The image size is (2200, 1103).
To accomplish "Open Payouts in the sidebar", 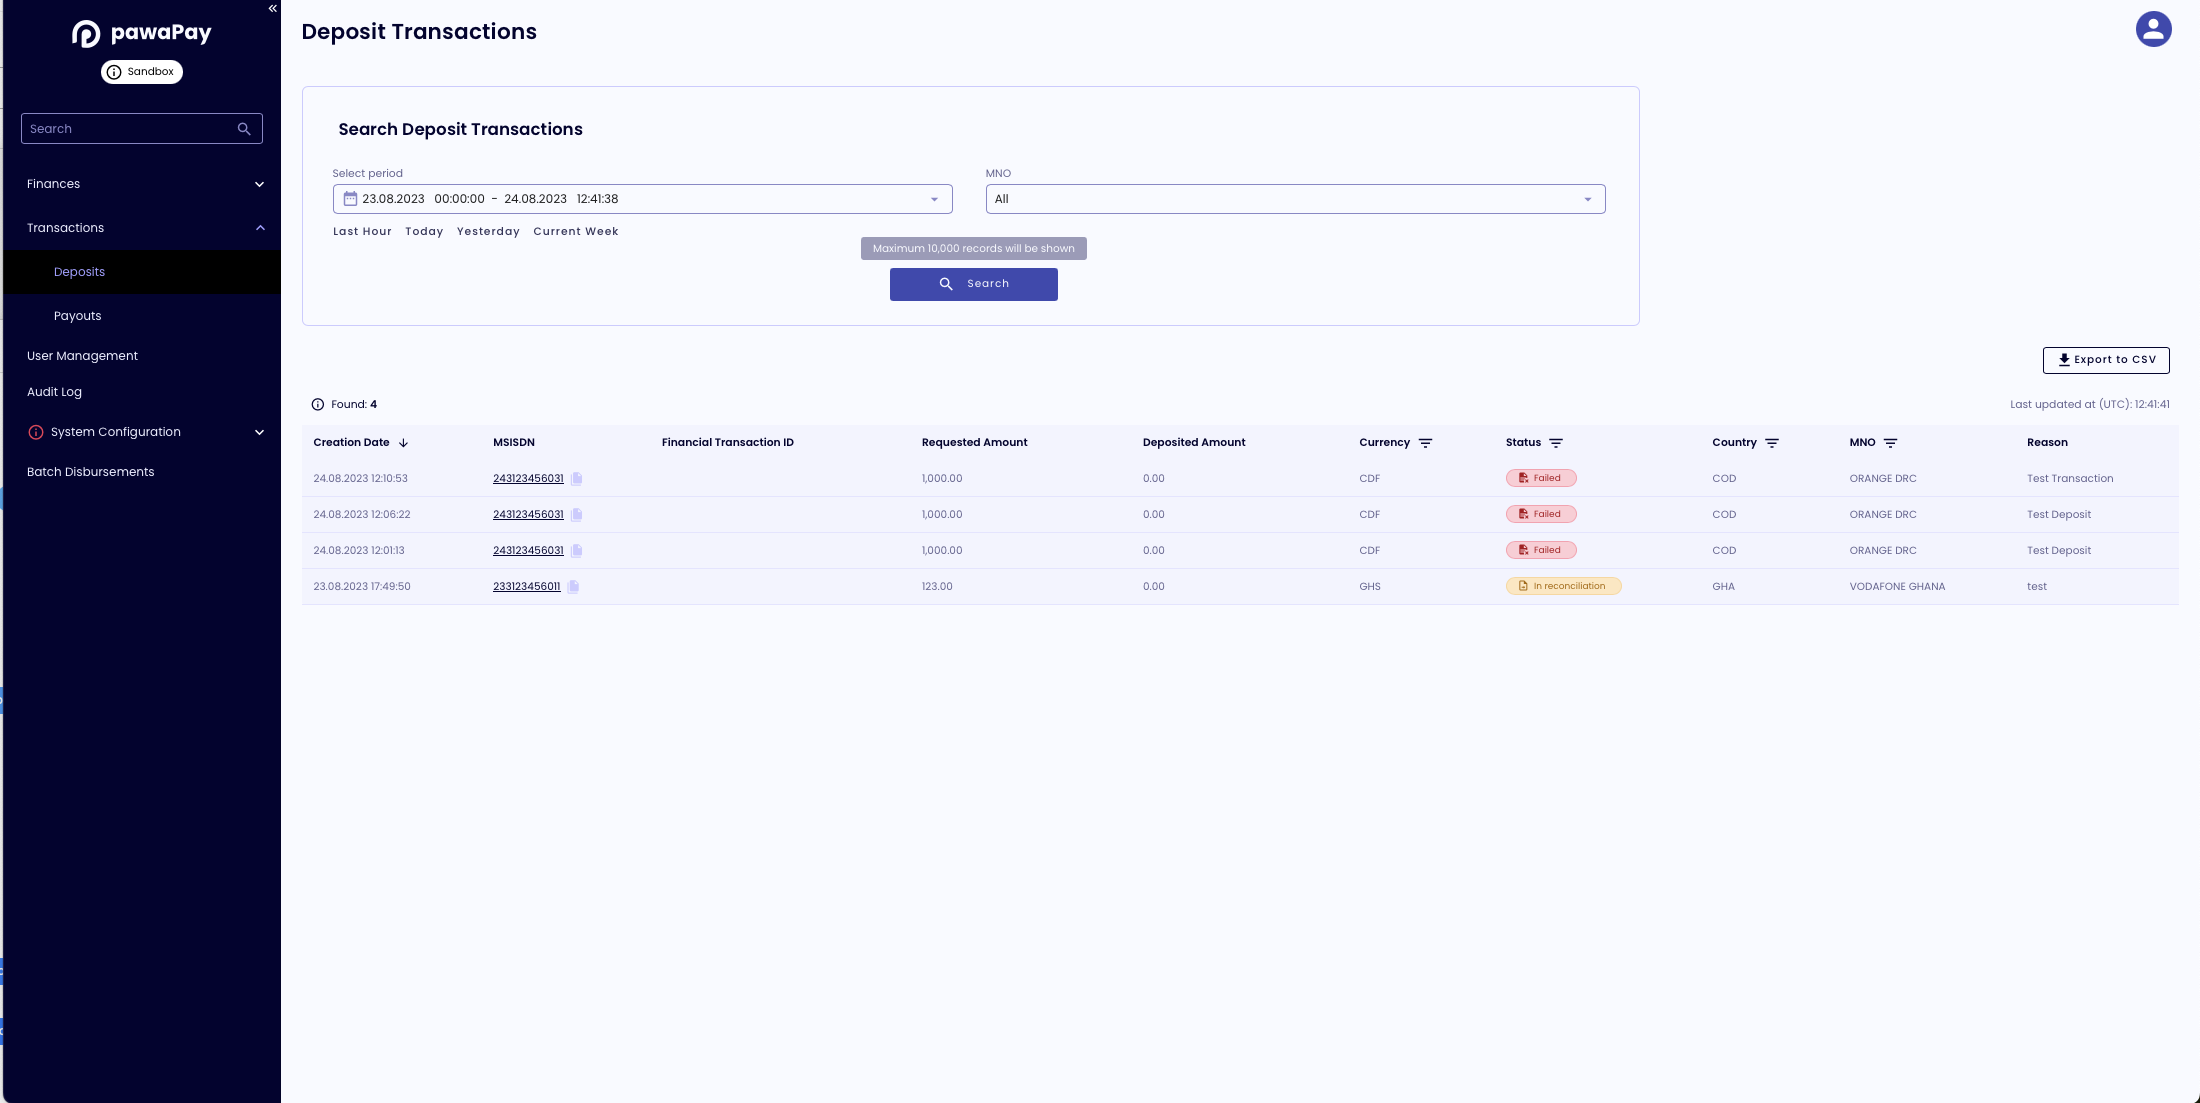I will [78, 316].
